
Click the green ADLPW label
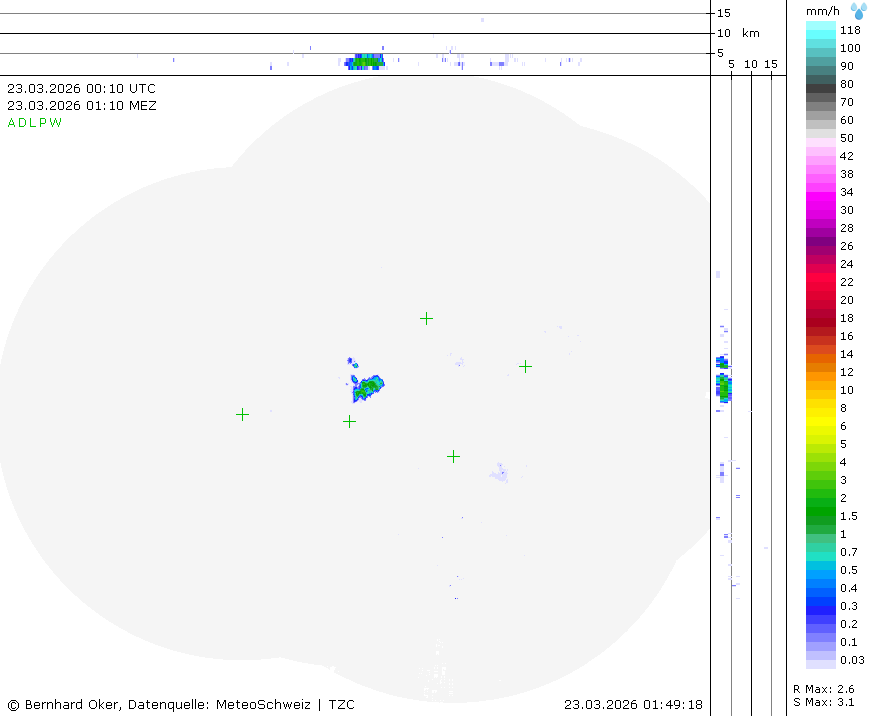click(35, 123)
